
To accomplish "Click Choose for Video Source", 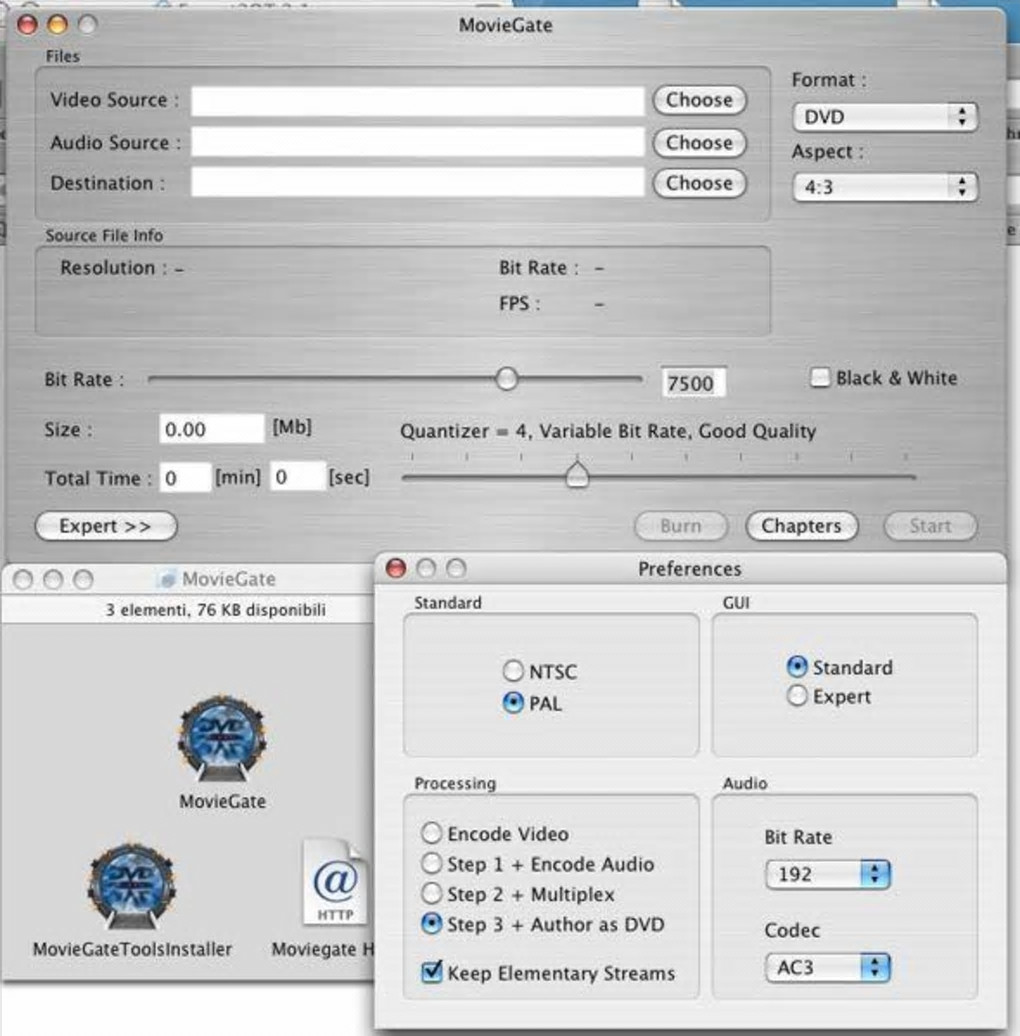I will click(700, 100).
